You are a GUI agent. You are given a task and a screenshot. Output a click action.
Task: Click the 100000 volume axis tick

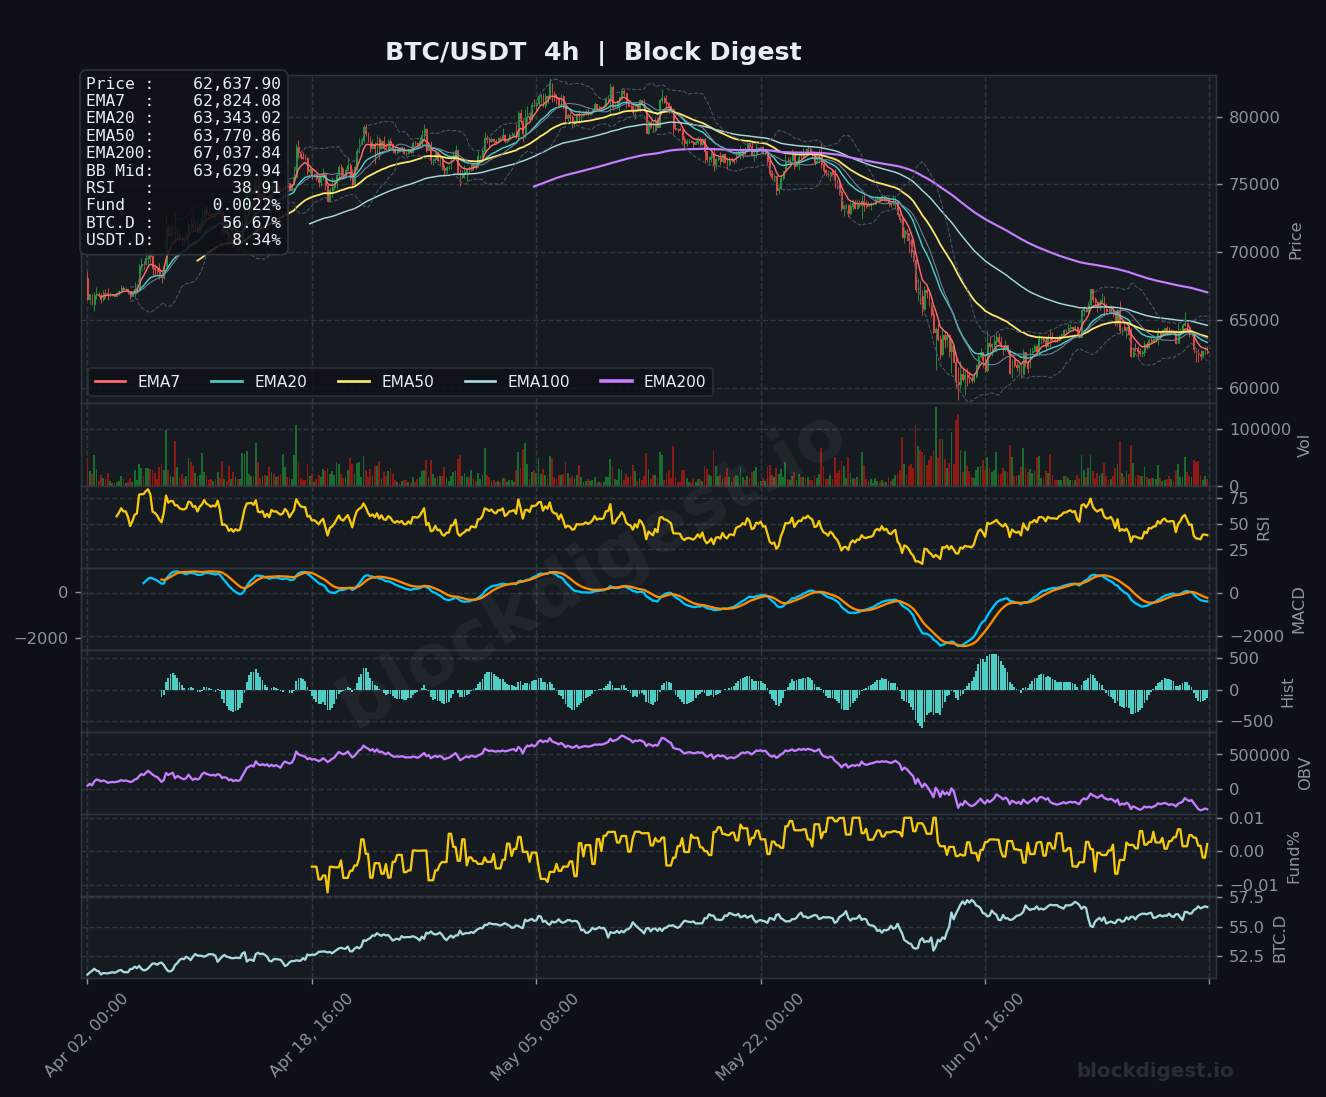click(x=1258, y=430)
